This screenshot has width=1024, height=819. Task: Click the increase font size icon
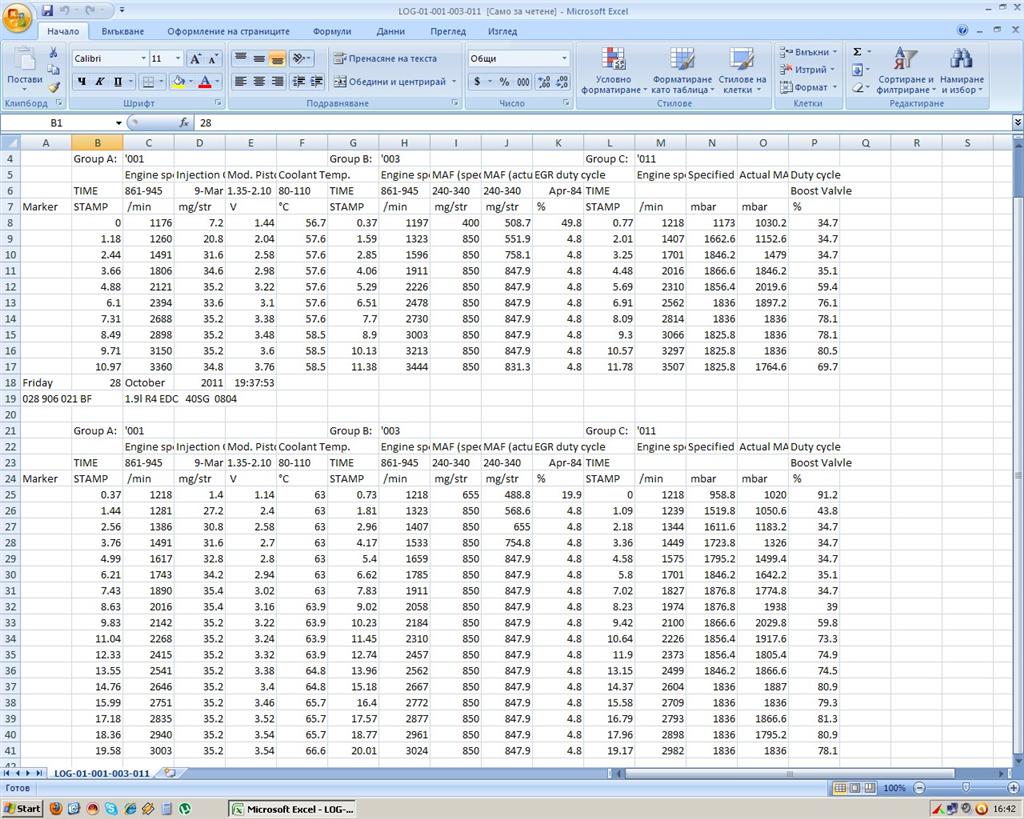click(x=197, y=59)
